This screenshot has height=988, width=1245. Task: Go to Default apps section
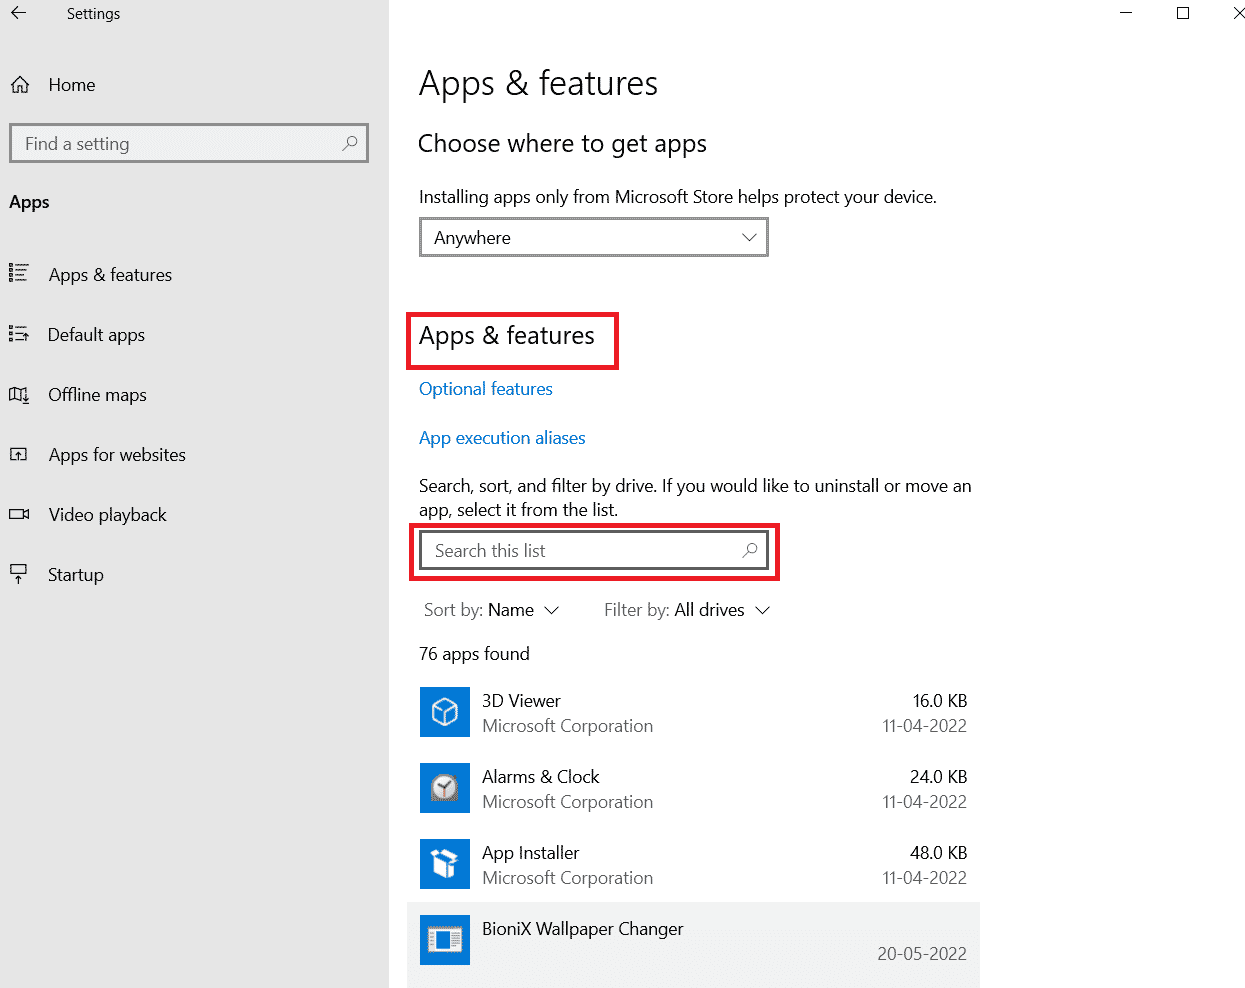tap(96, 335)
